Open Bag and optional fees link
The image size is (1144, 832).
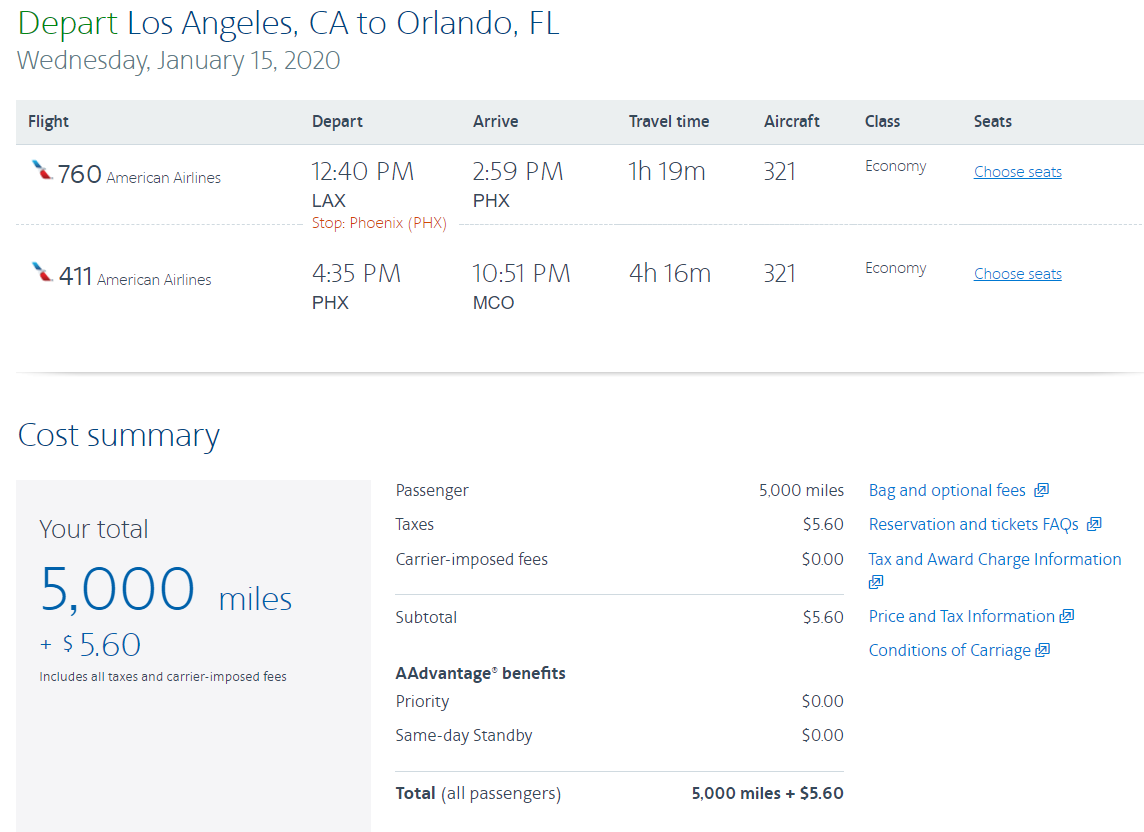pos(947,490)
